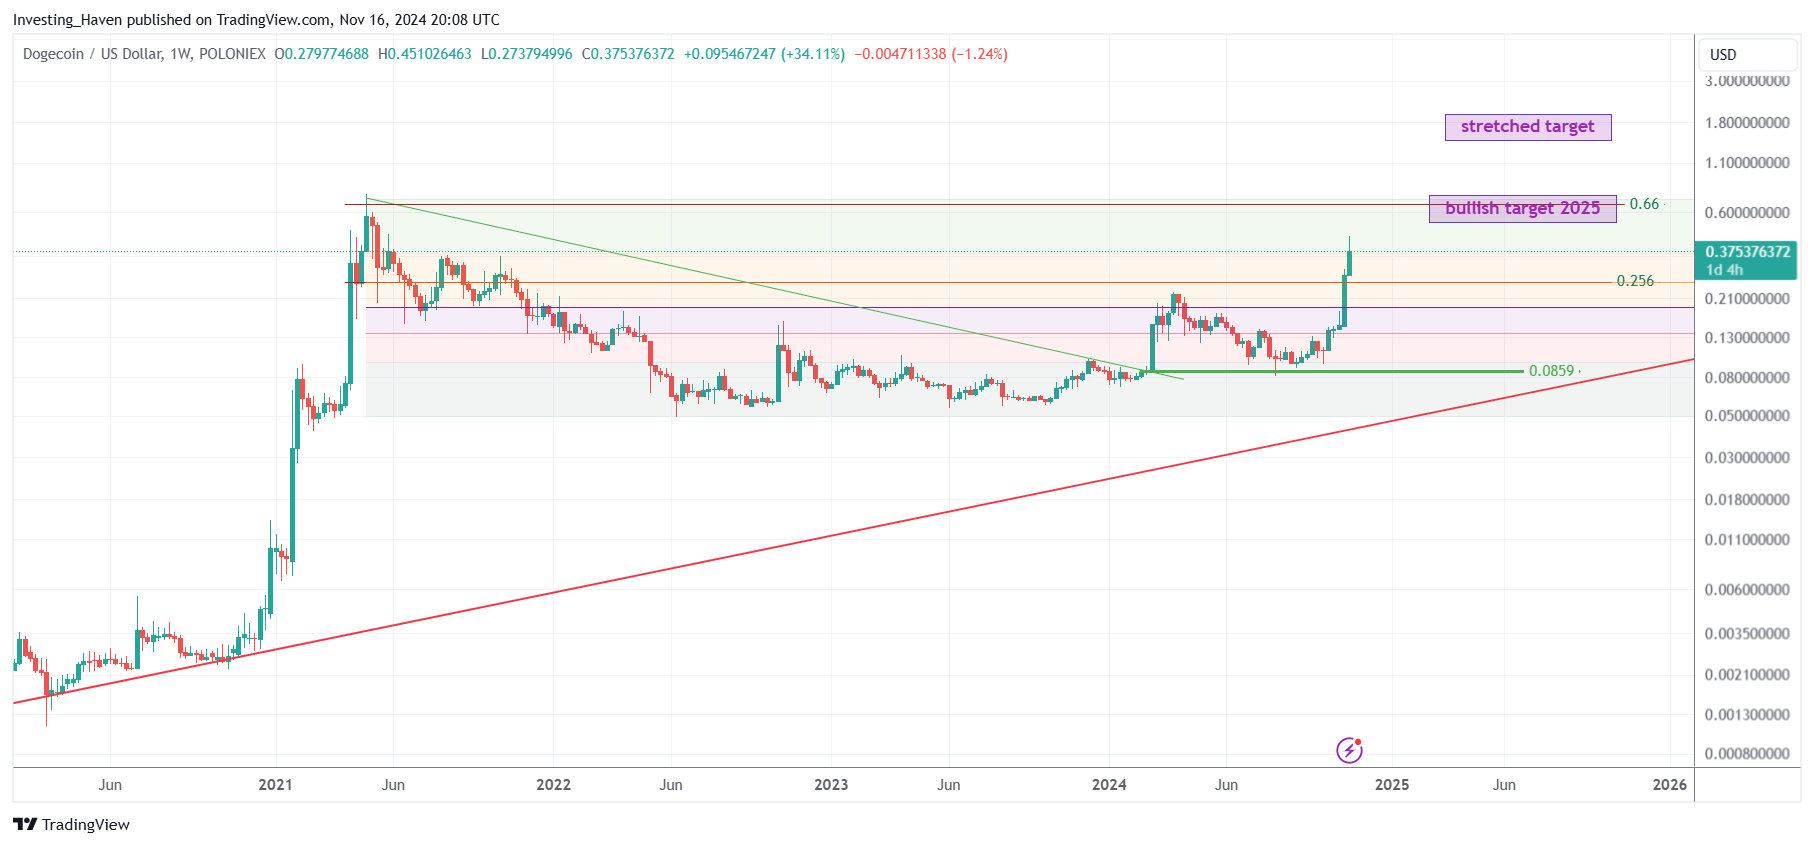Click the 0.003500000 price axis label
The height and width of the screenshot is (846, 1814).
point(1747,634)
